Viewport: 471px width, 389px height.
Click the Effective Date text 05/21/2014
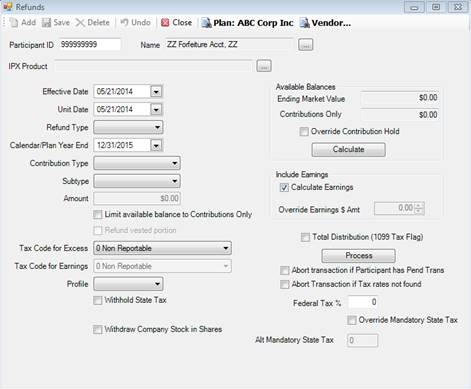point(115,92)
